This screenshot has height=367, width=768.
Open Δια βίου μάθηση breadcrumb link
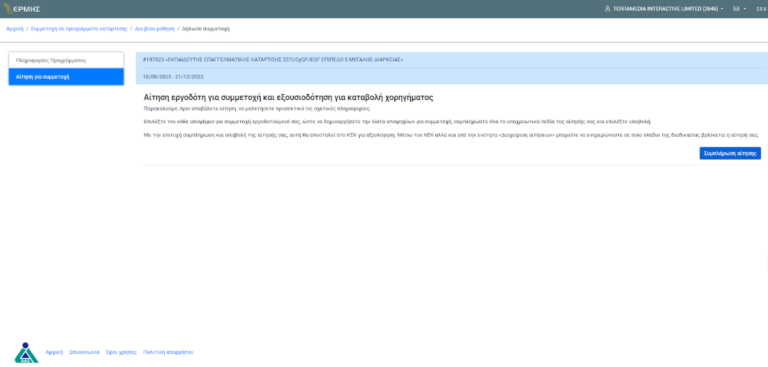[155, 29]
